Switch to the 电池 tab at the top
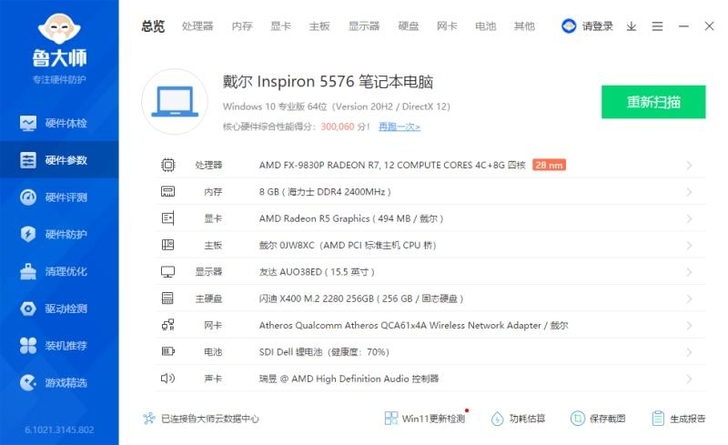The height and width of the screenshot is (445, 728). 486,26
